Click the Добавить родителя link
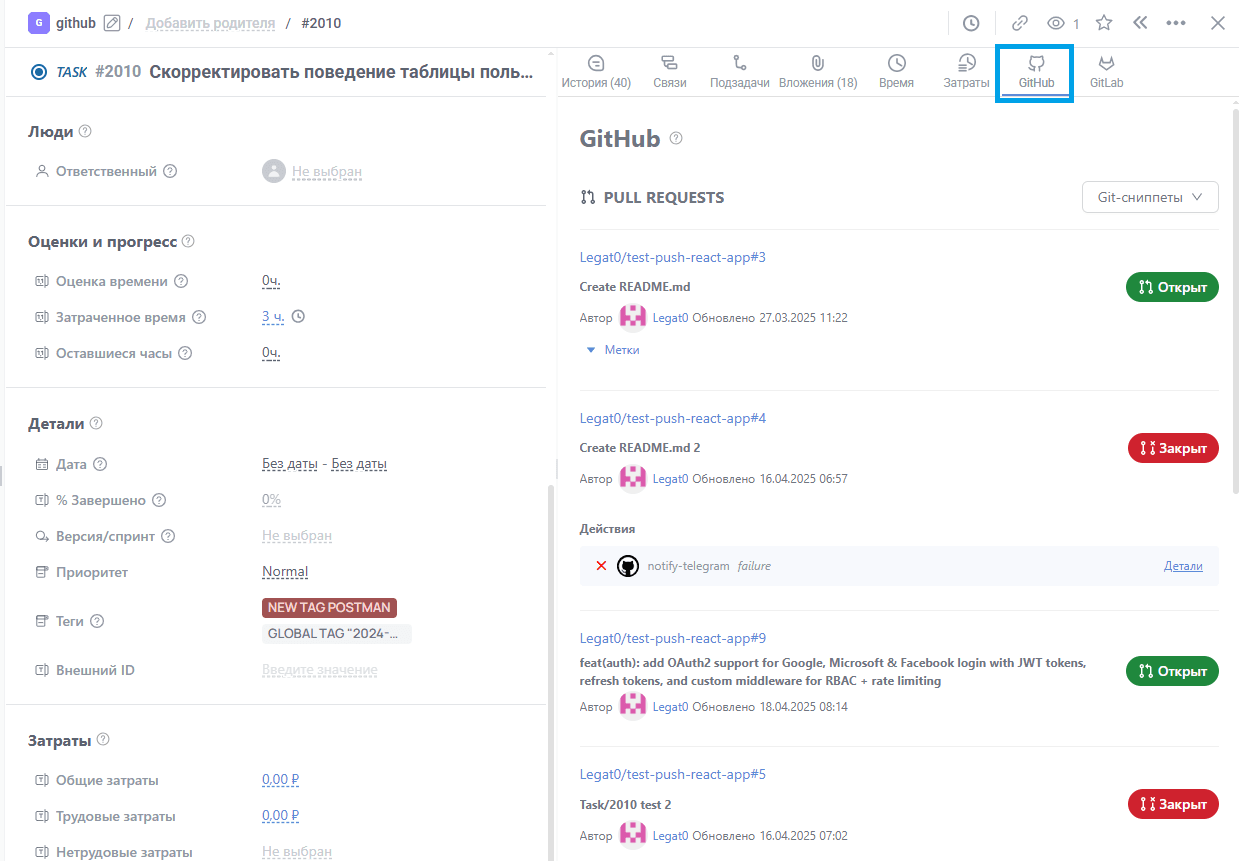The image size is (1239, 861). 210,23
